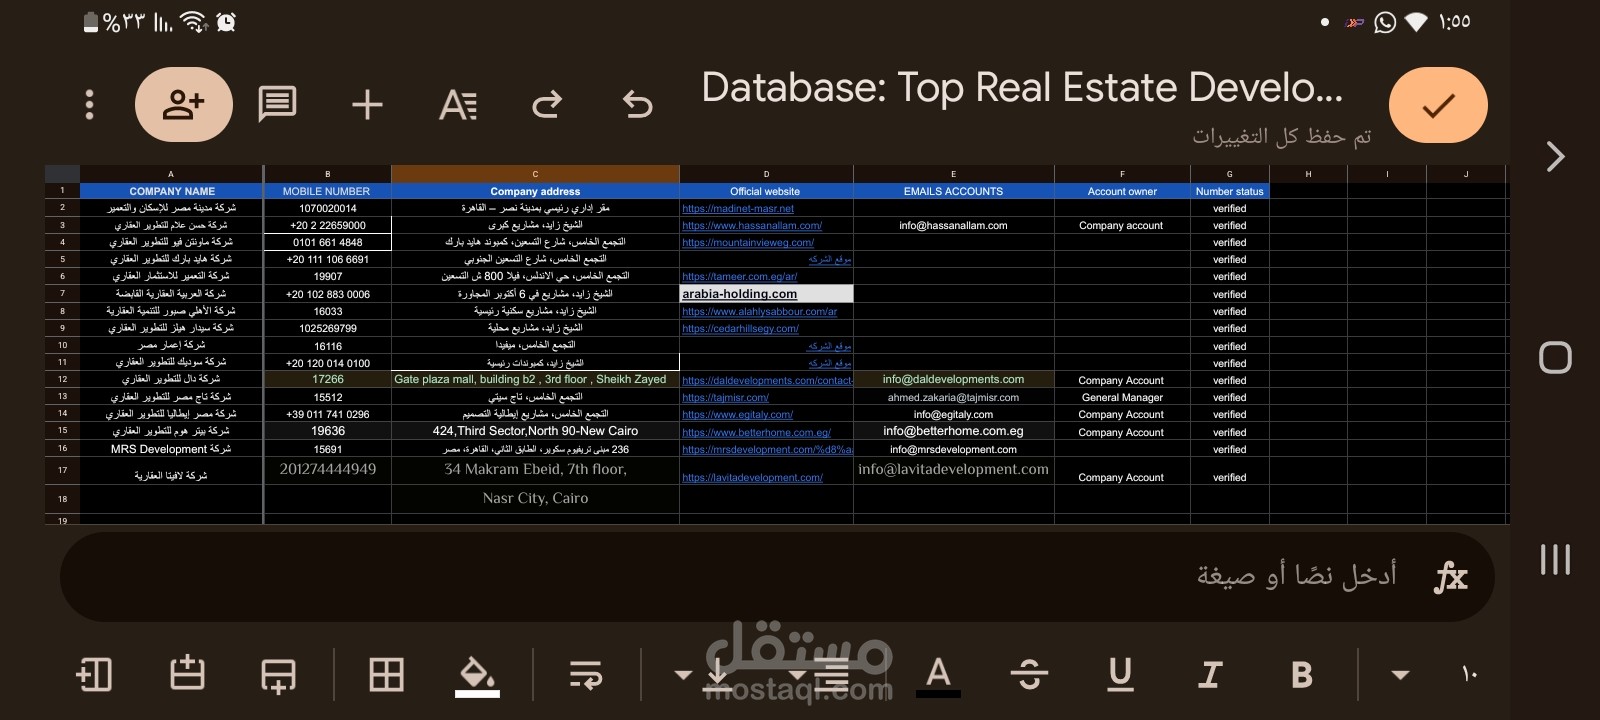This screenshot has height=720, width=1600.
Task: Open the text format A icon
Action: coord(458,104)
